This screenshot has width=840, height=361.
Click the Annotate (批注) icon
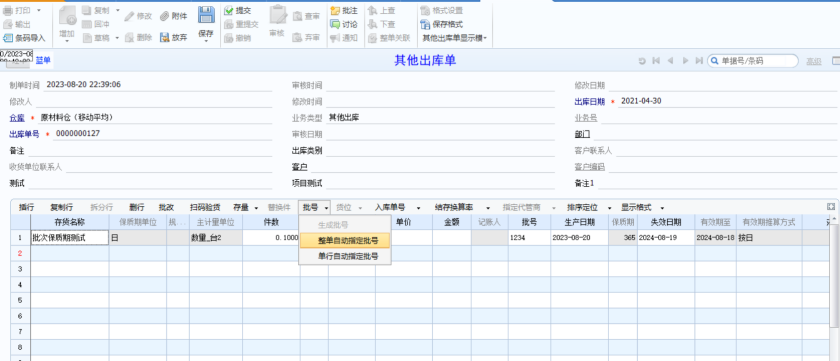pos(335,10)
